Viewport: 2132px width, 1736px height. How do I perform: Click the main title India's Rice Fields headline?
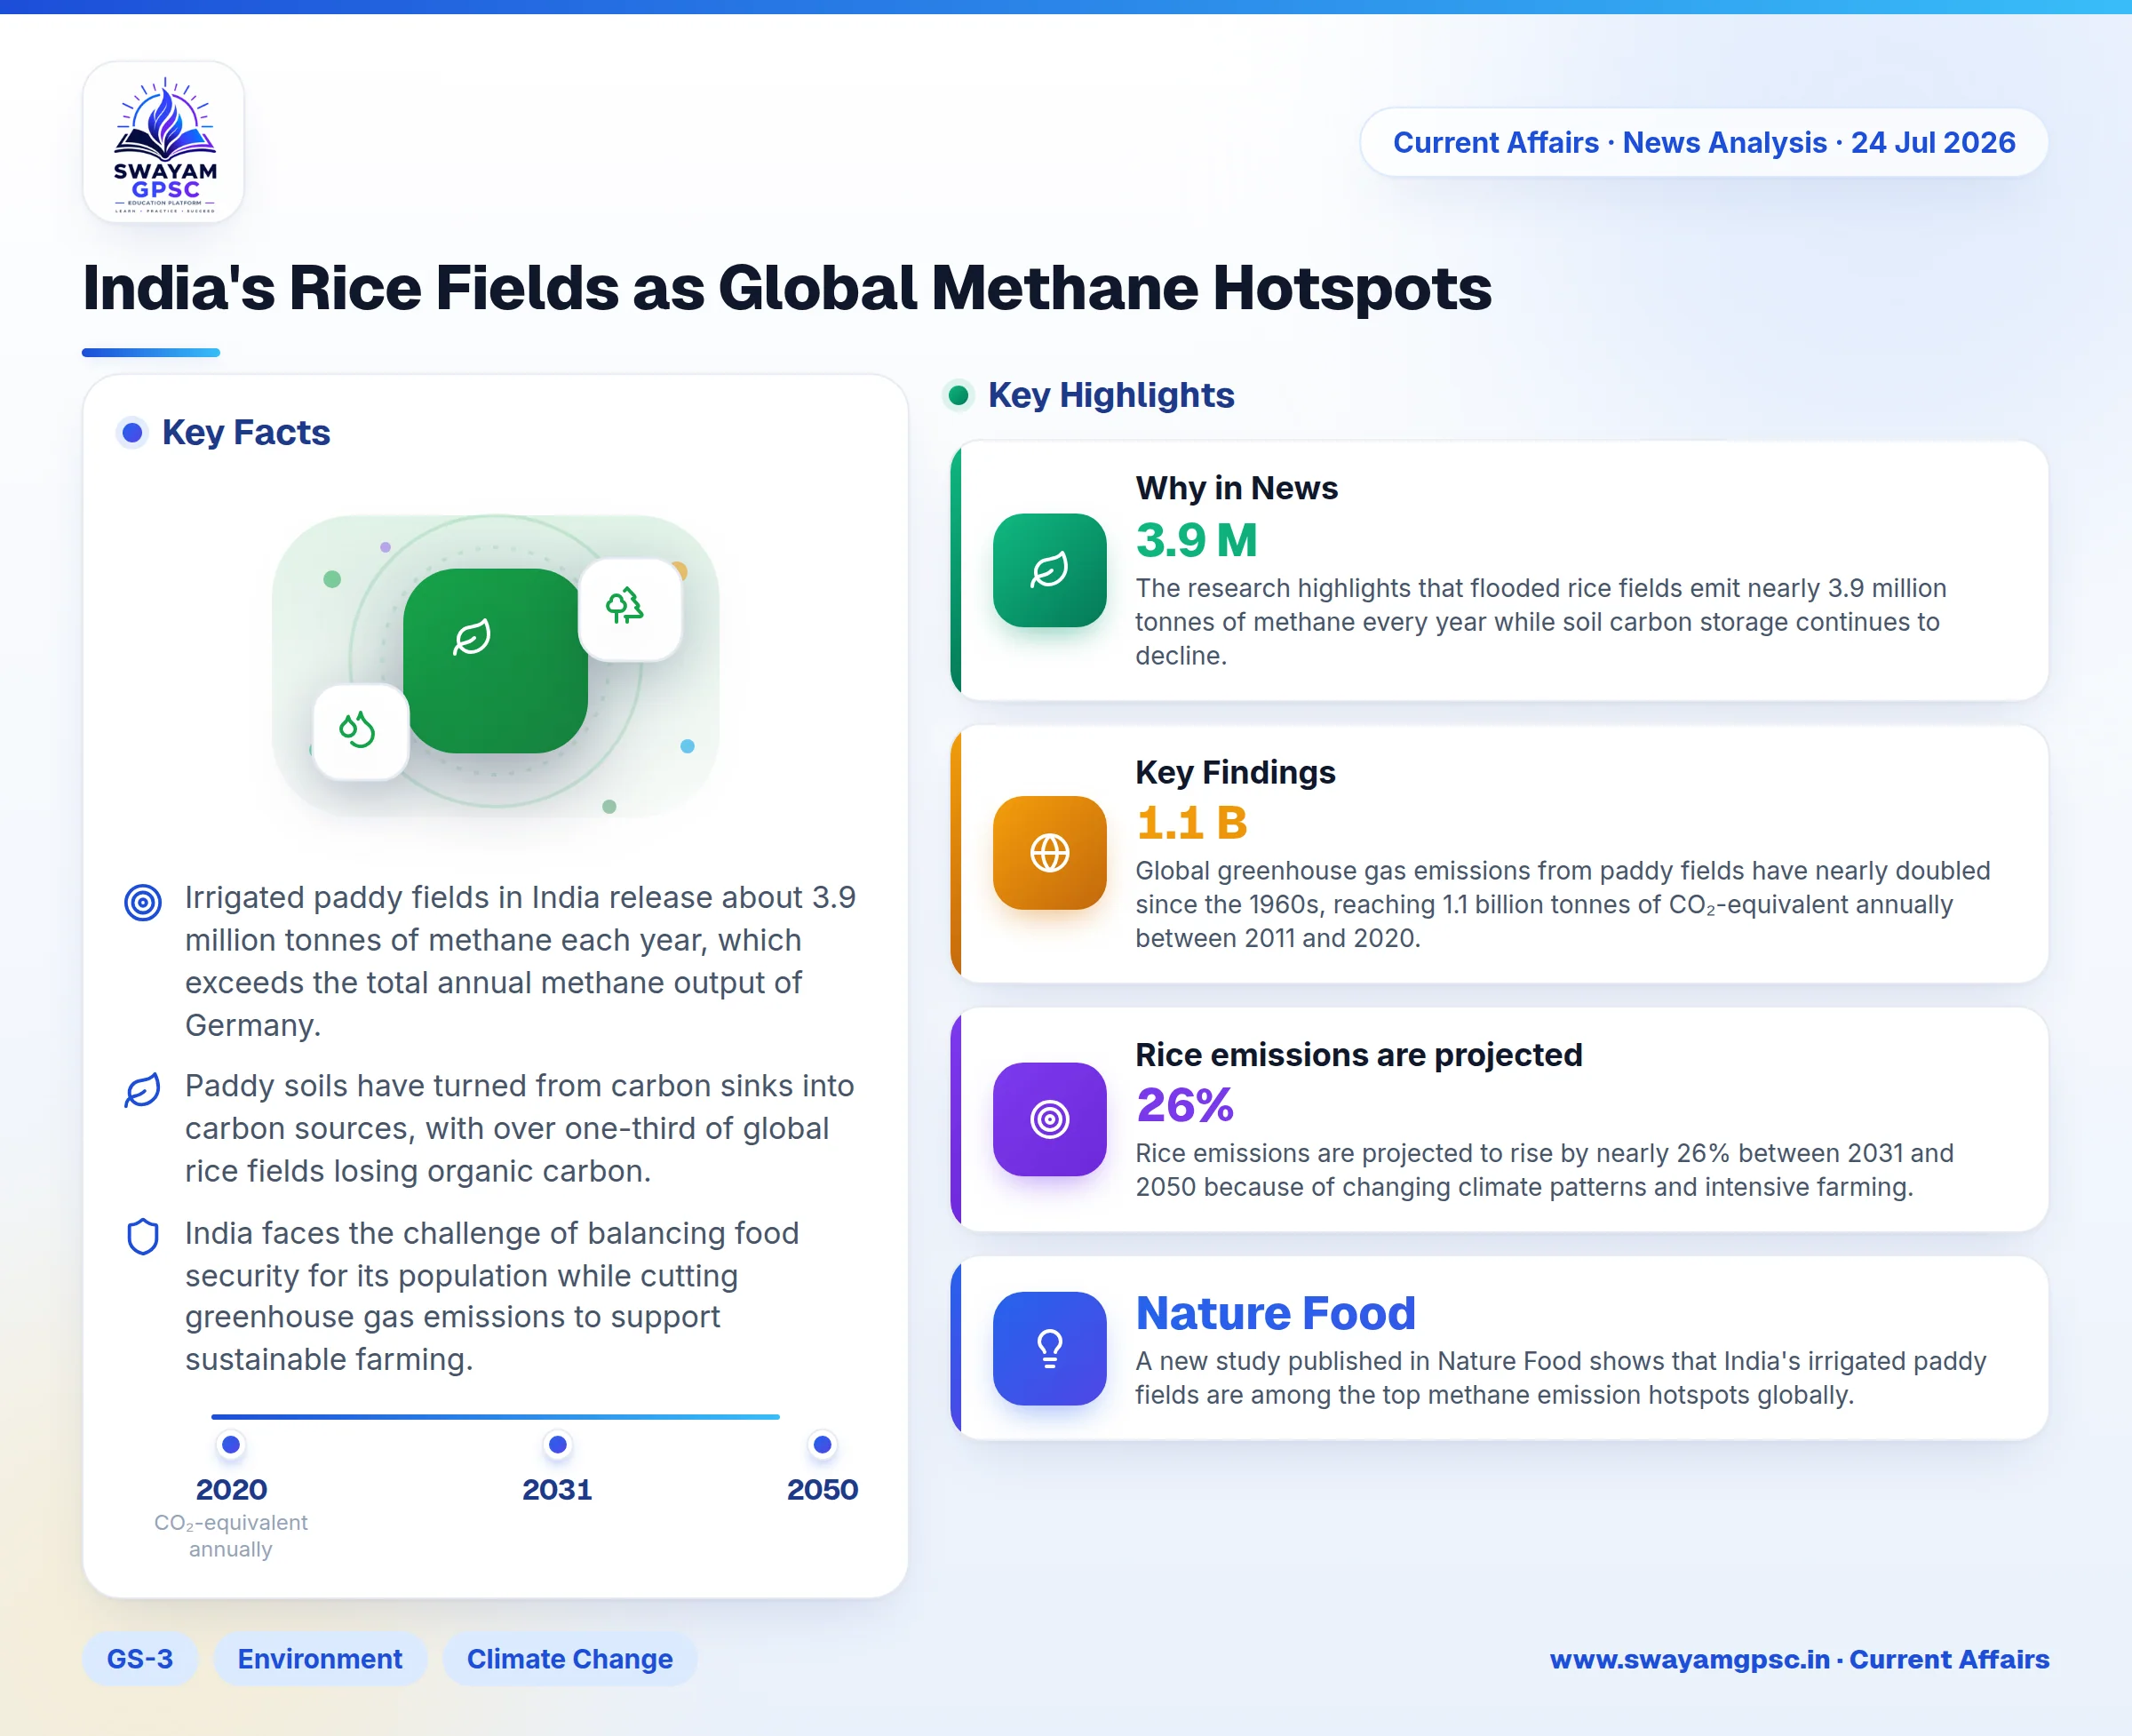coord(787,289)
